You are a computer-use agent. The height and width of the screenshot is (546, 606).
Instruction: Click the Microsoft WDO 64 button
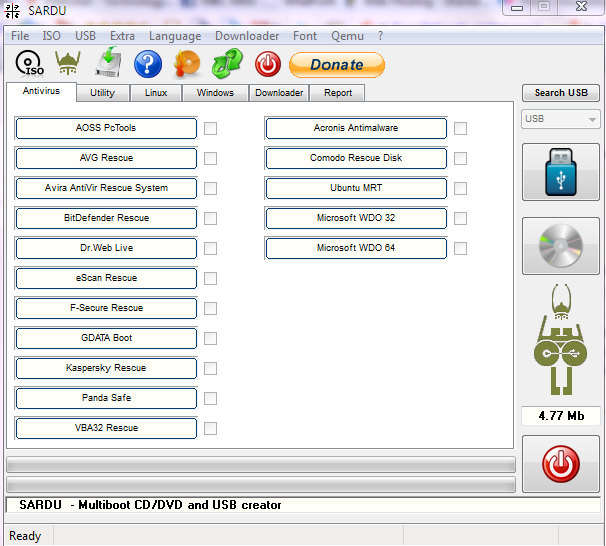click(356, 248)
